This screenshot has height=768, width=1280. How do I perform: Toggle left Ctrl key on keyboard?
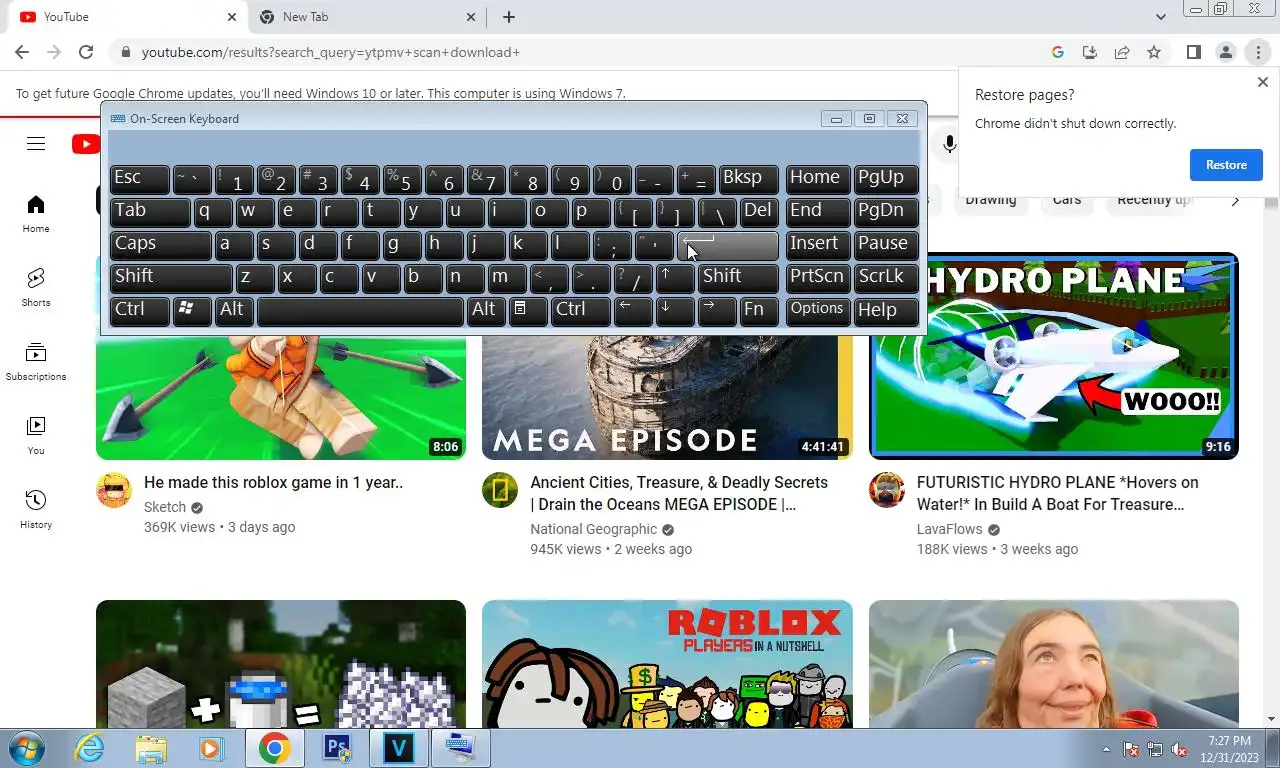[x=139, y=311]
